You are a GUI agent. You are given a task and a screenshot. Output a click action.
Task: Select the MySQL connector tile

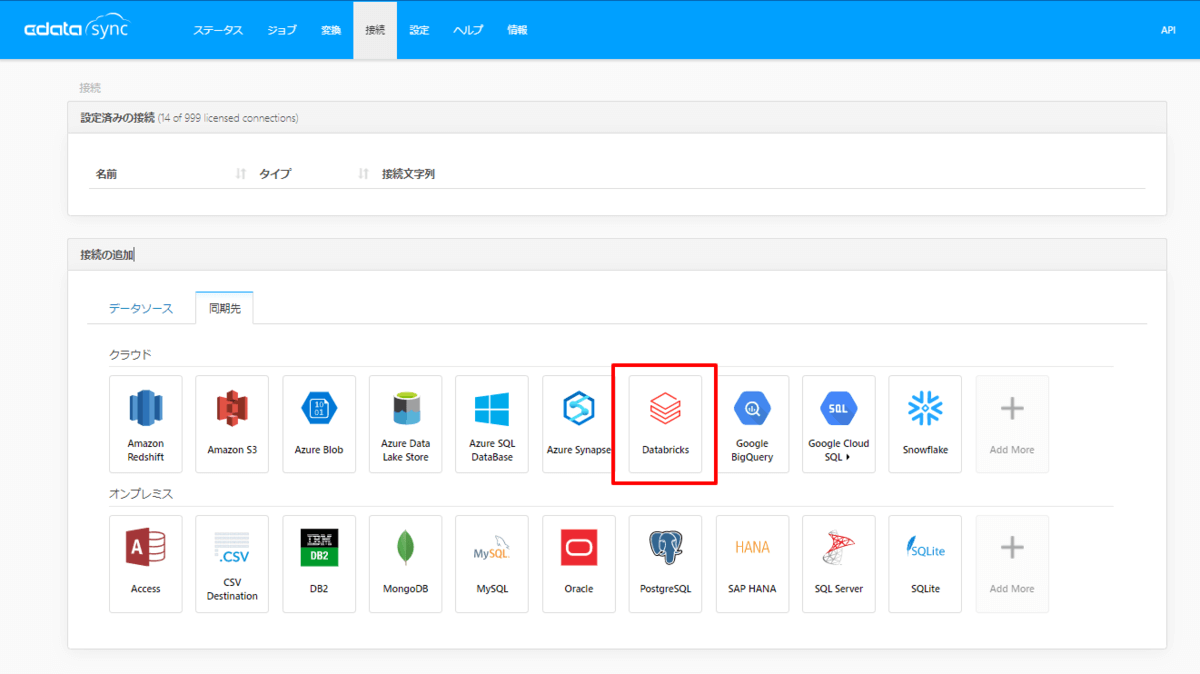point(492,564)
